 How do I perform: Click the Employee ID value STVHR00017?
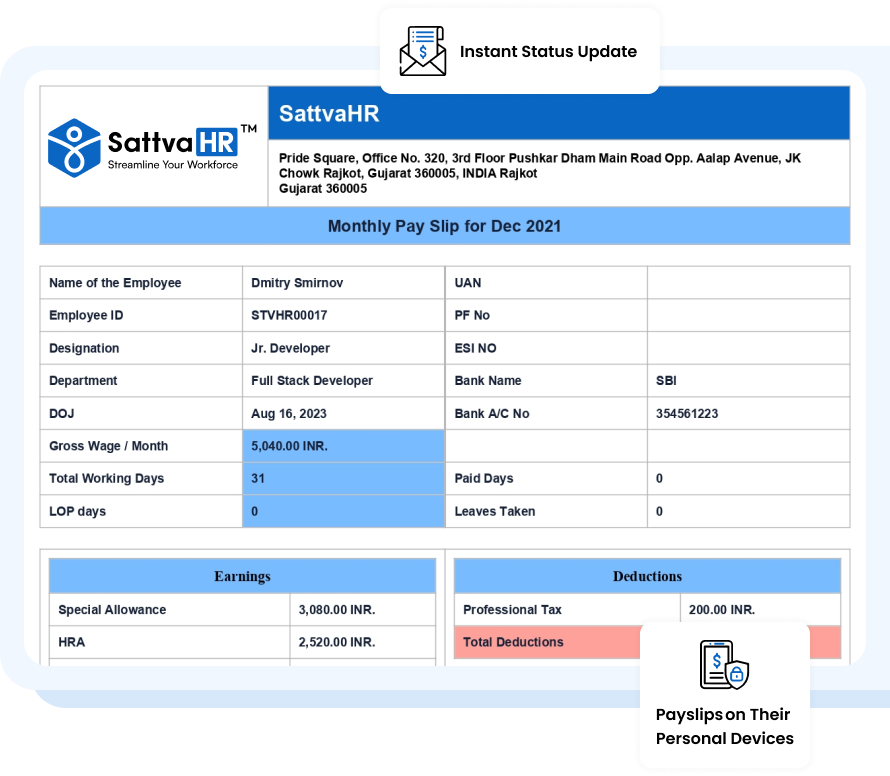[289, 315]
